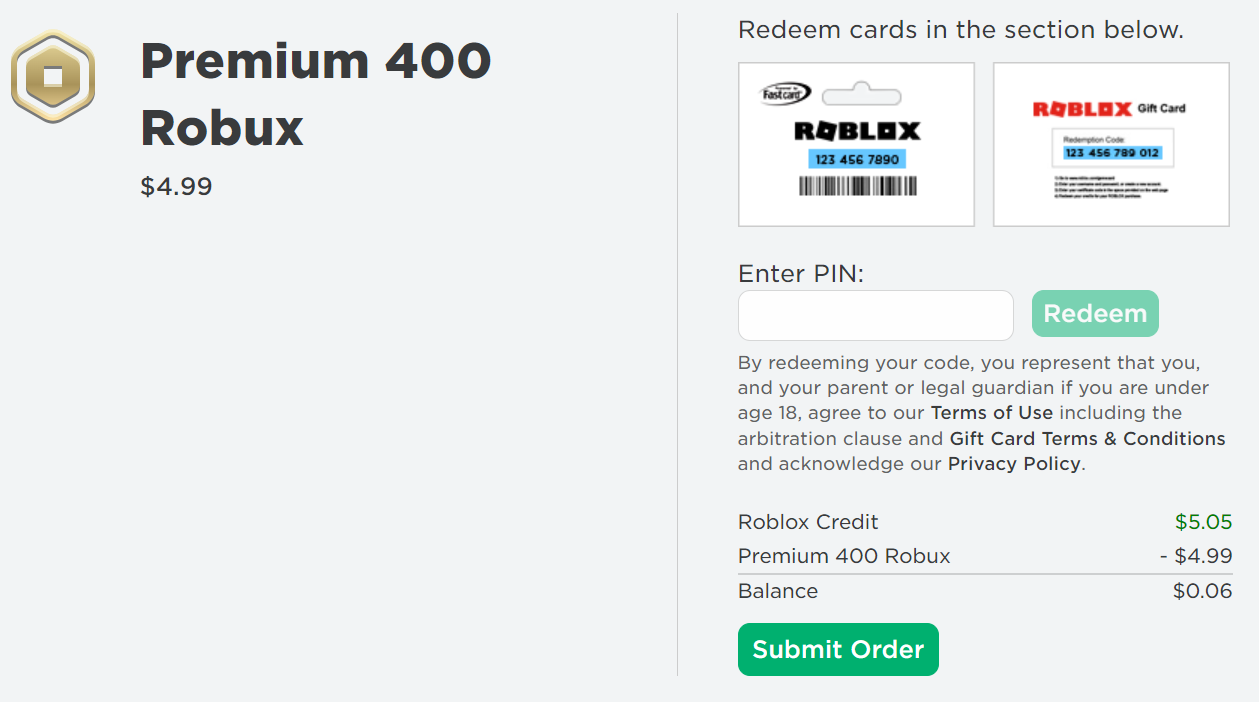Open Gift Card Terms & Conditions link
The height and width of the screenshot is (702, 1259).
1087,439
